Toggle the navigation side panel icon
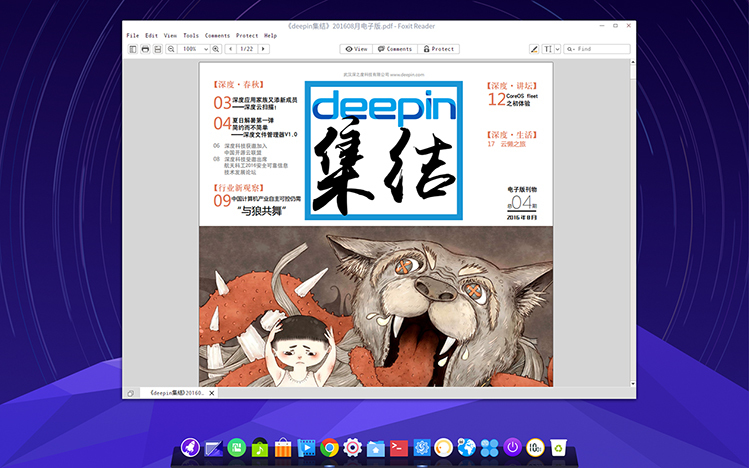The image size is (749, 468). point(133,49)
